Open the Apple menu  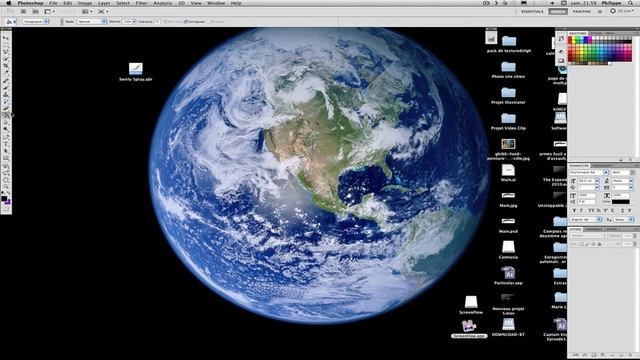[x=9, y=3]
